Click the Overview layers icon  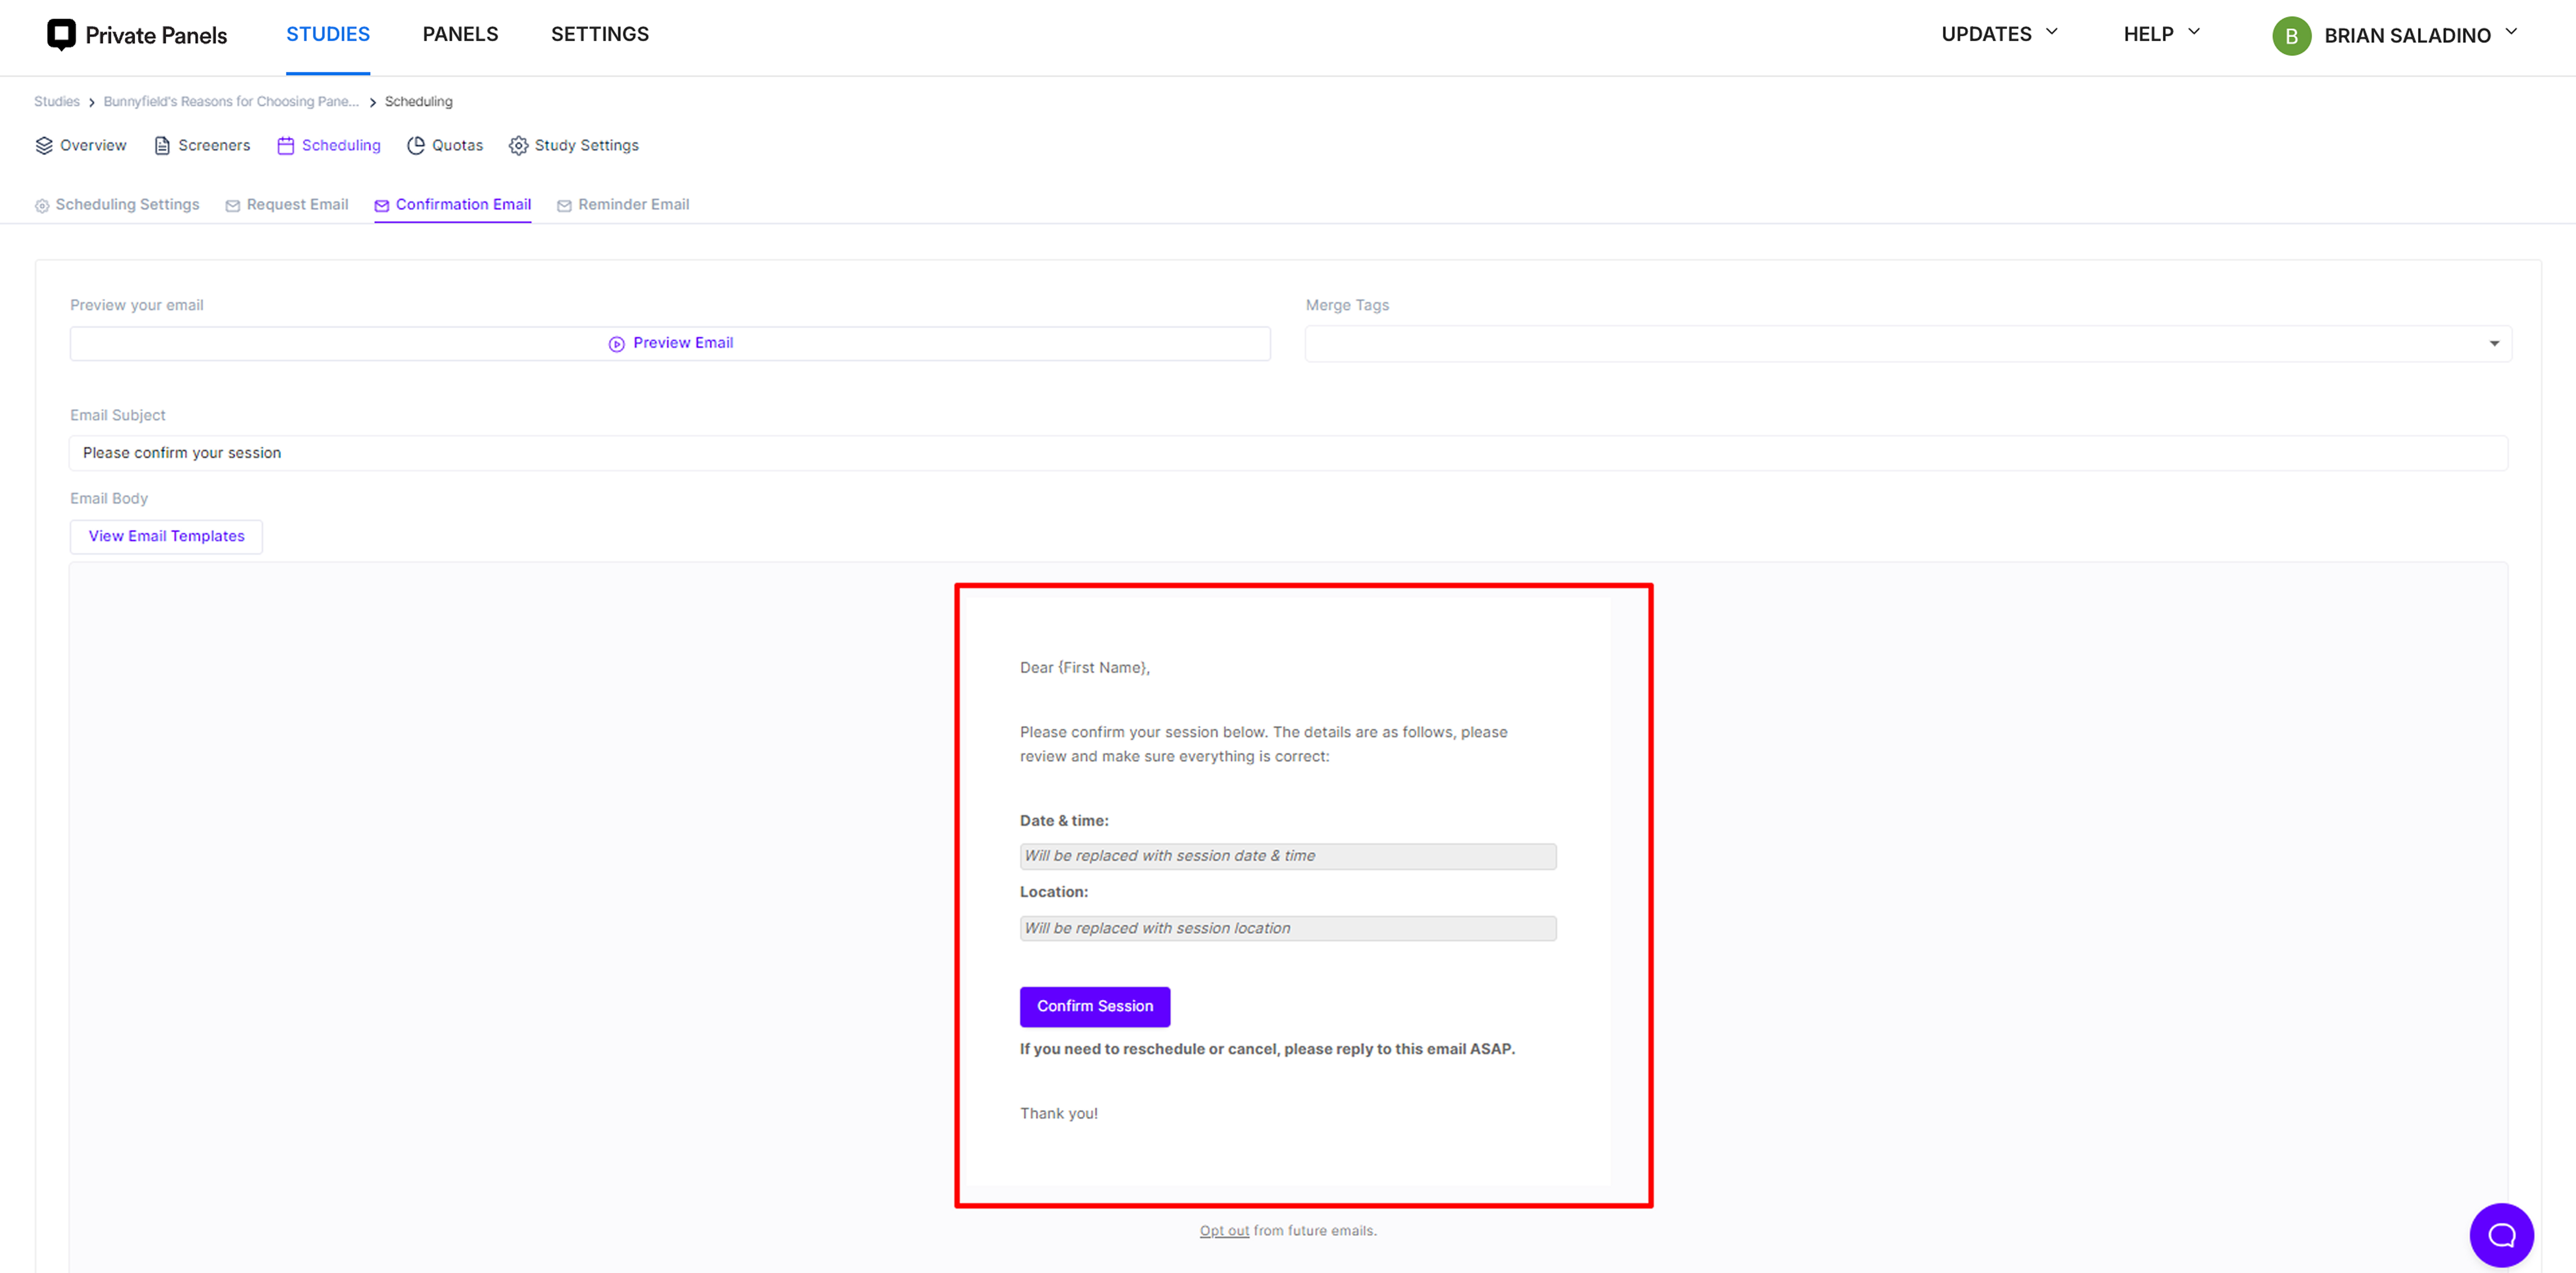coord(44,146)
